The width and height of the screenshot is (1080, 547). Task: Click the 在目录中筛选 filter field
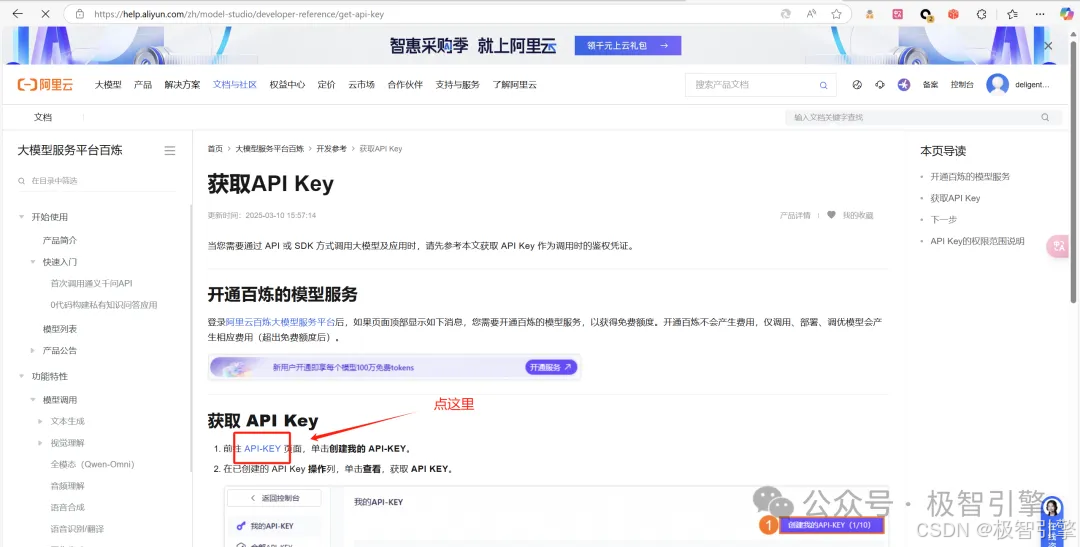pos(96,180)
